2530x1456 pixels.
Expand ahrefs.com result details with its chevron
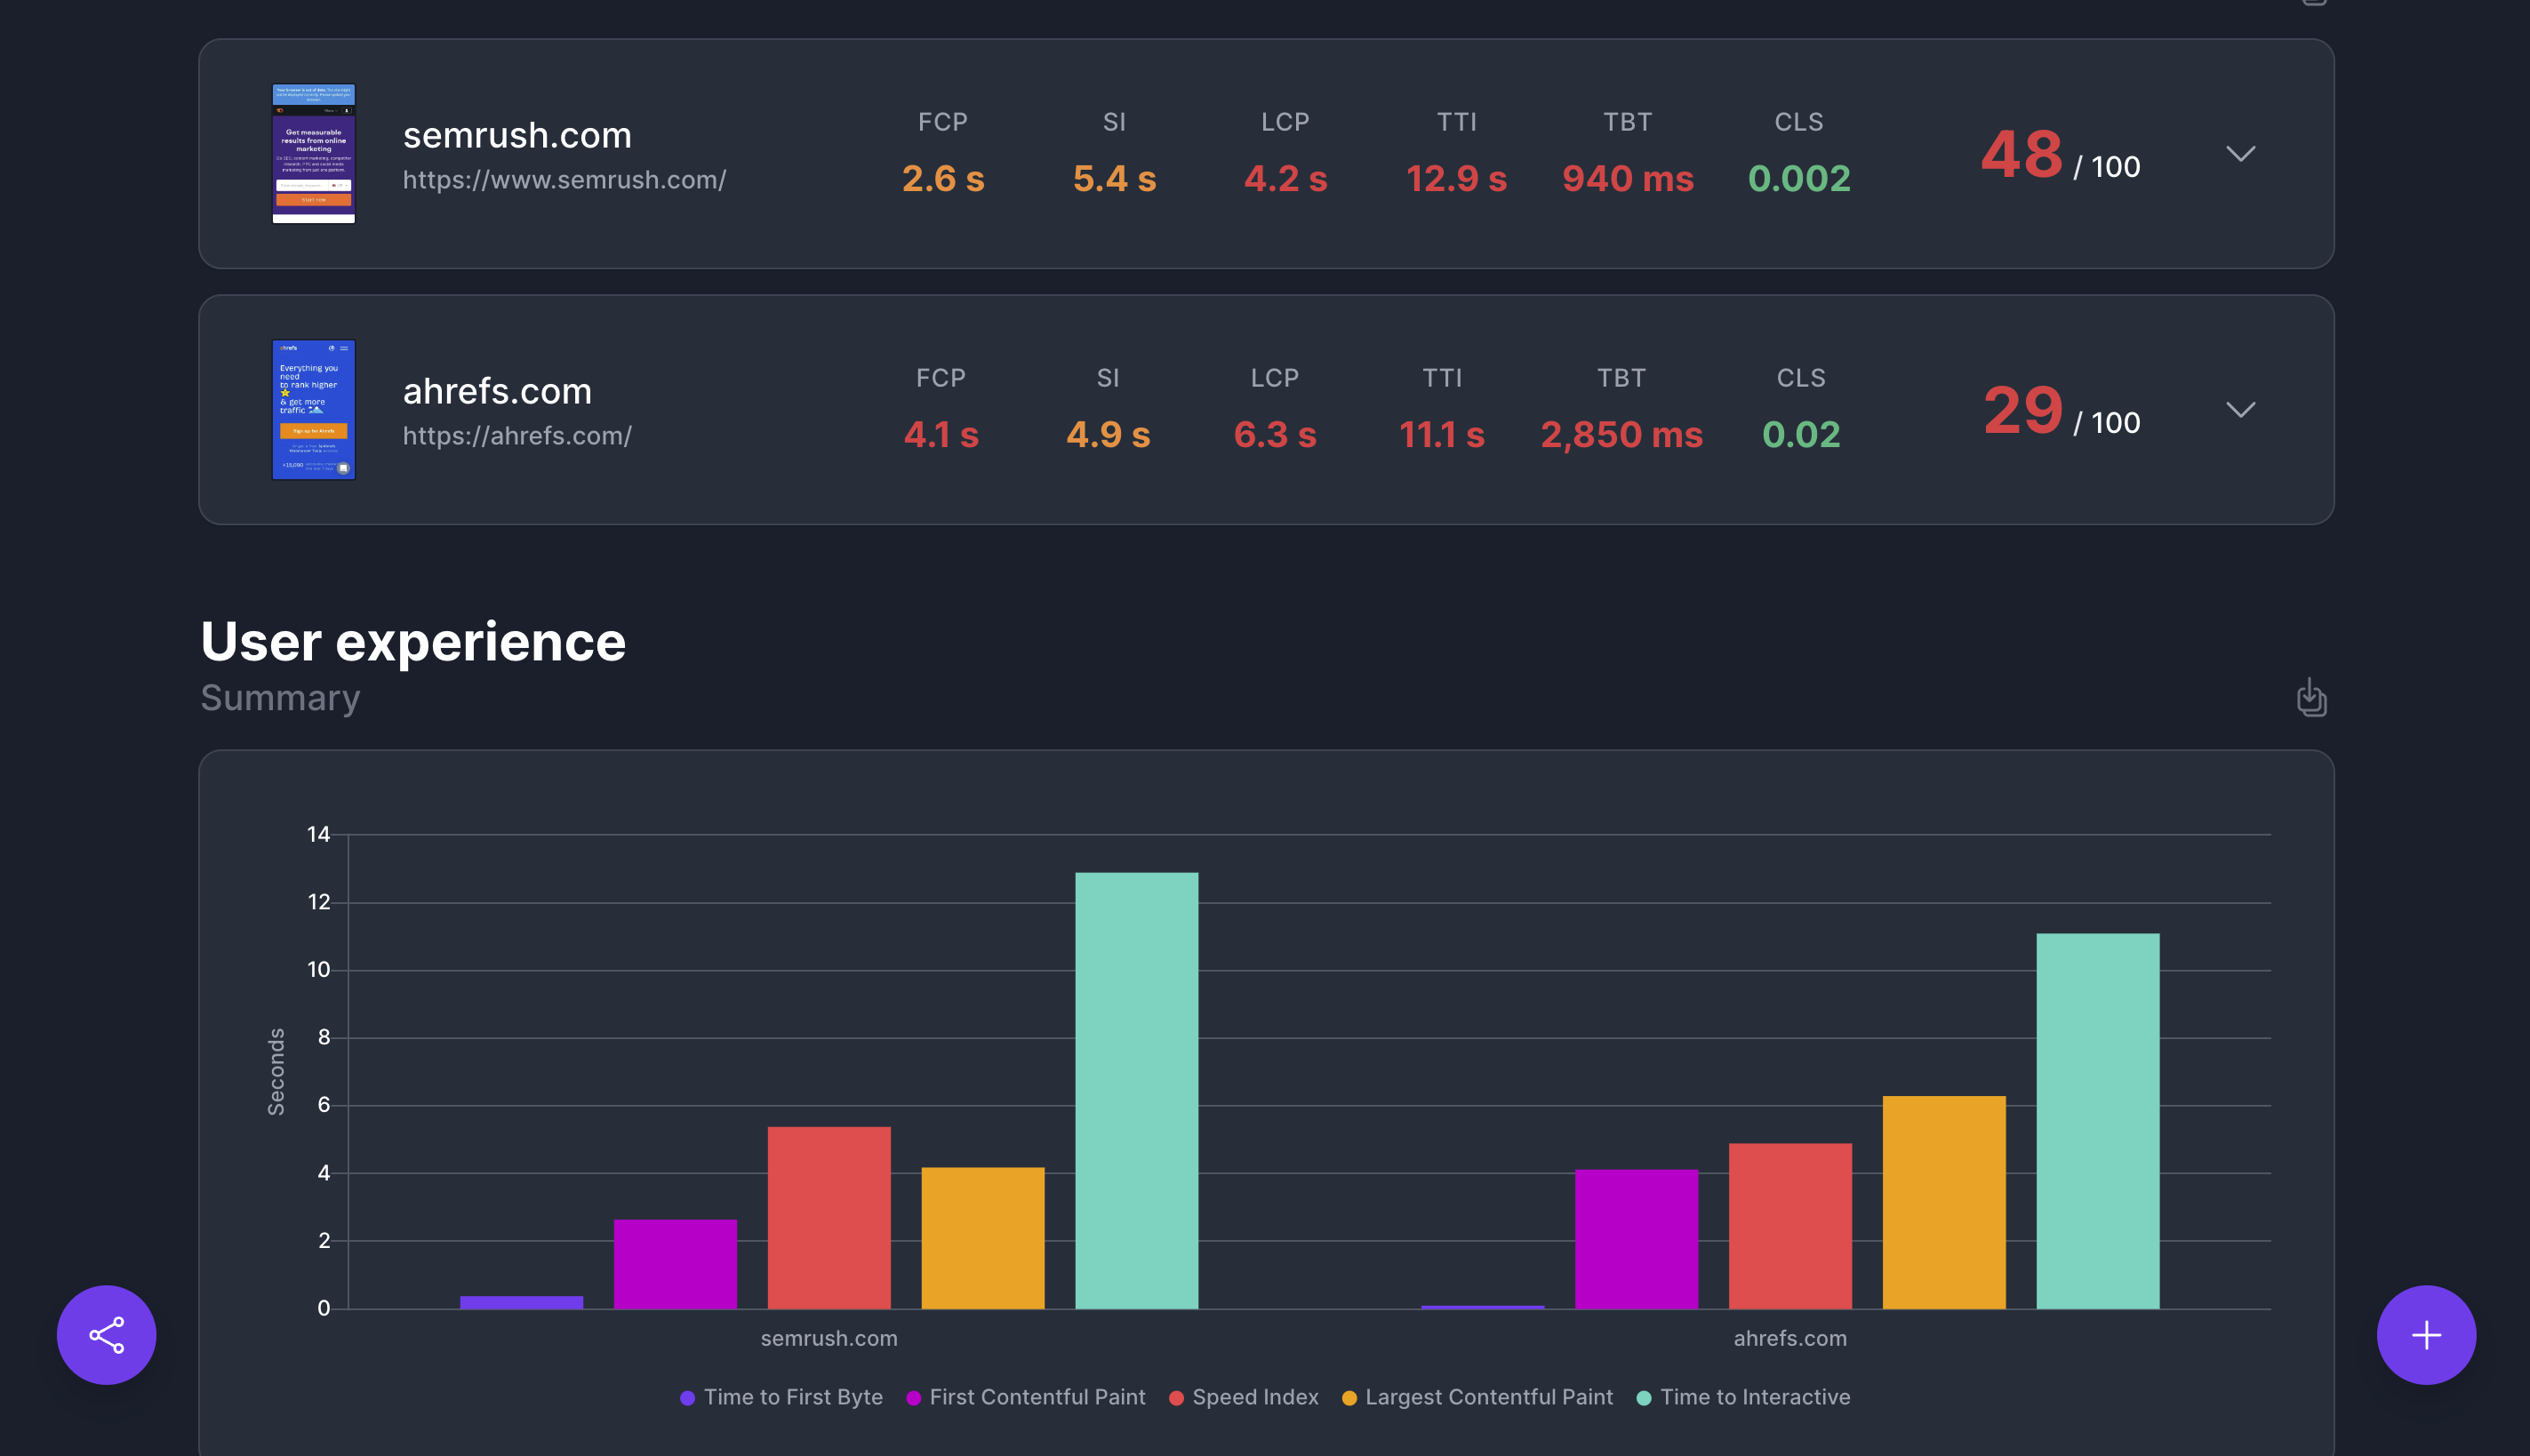(x=2241, y=410)
